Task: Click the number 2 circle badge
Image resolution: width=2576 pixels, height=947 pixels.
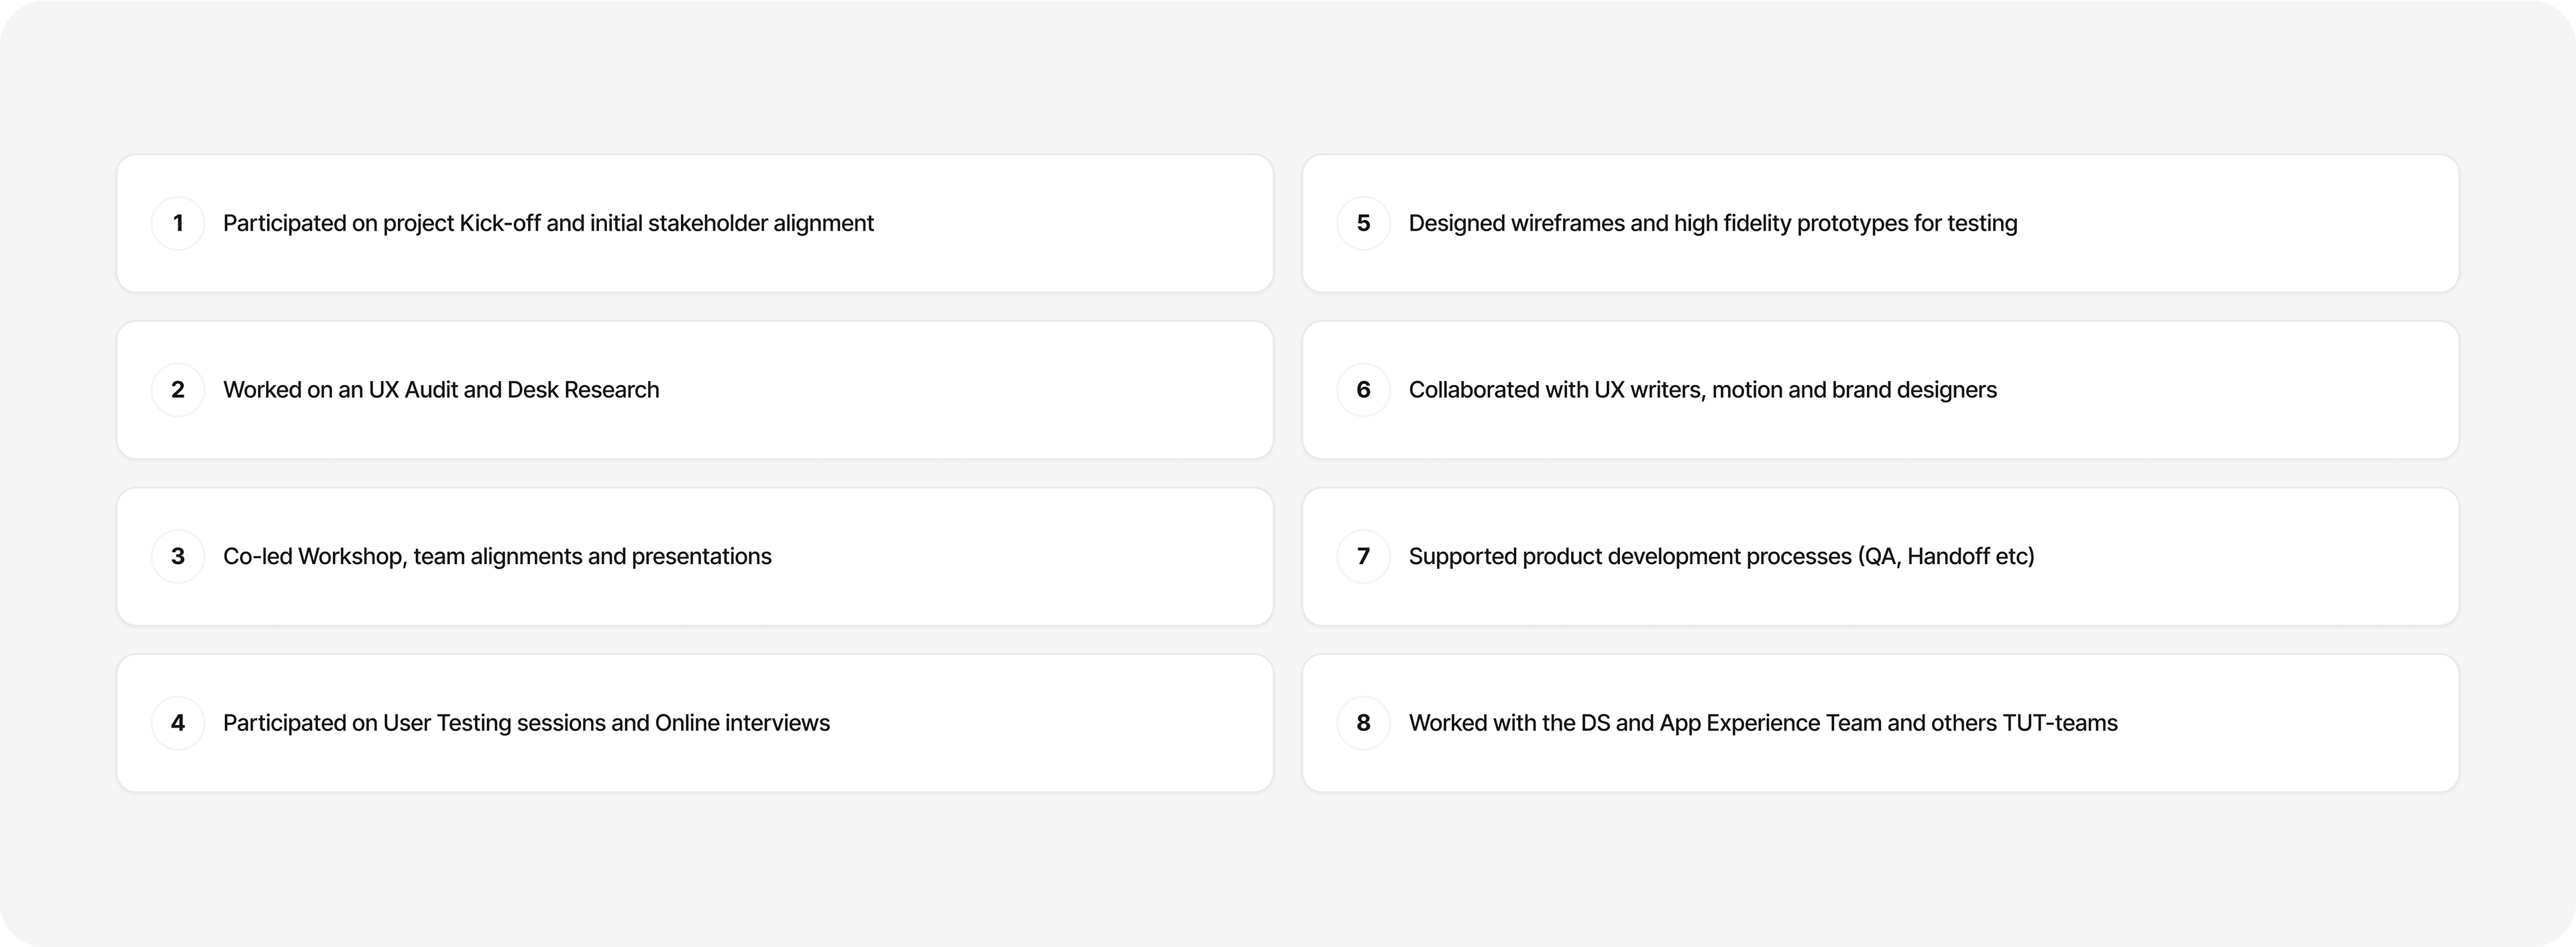Action: [178, 390]
